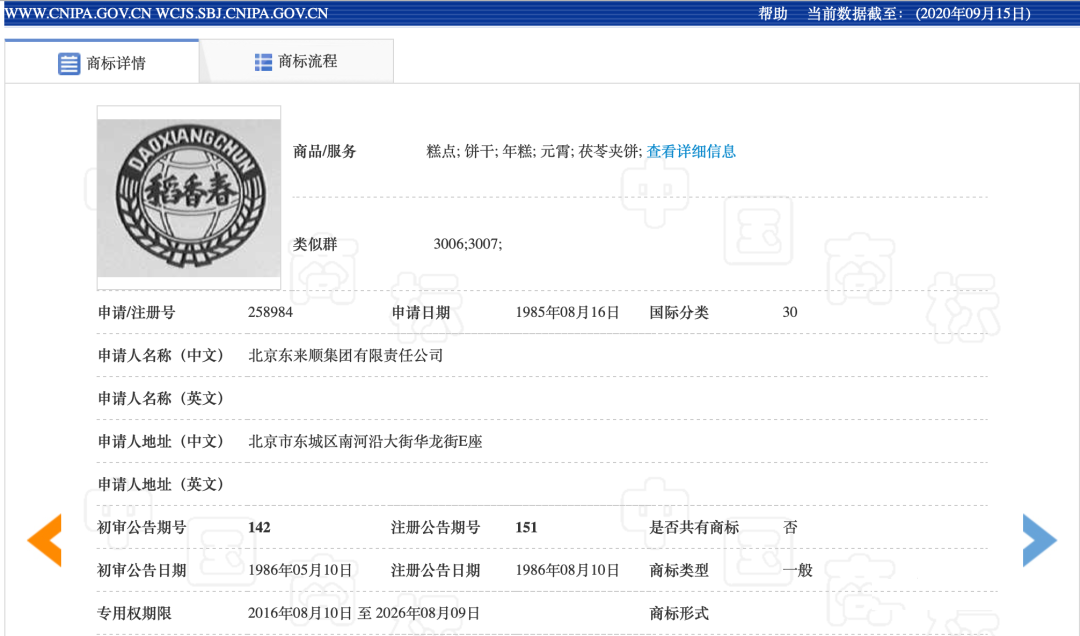The height and width of the screenshot is (636, 1080).
Task: Click the blue next-record arrow
Action: [1039, 540]
